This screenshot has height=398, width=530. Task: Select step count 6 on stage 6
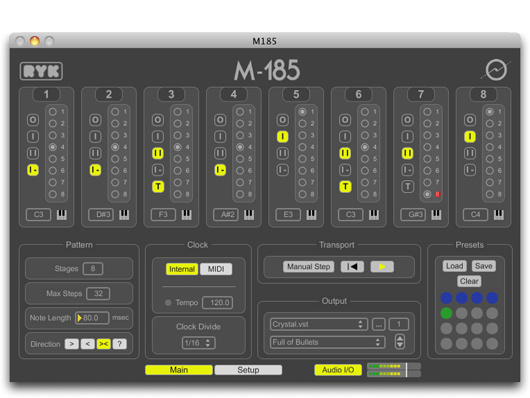tap(365, 170)
